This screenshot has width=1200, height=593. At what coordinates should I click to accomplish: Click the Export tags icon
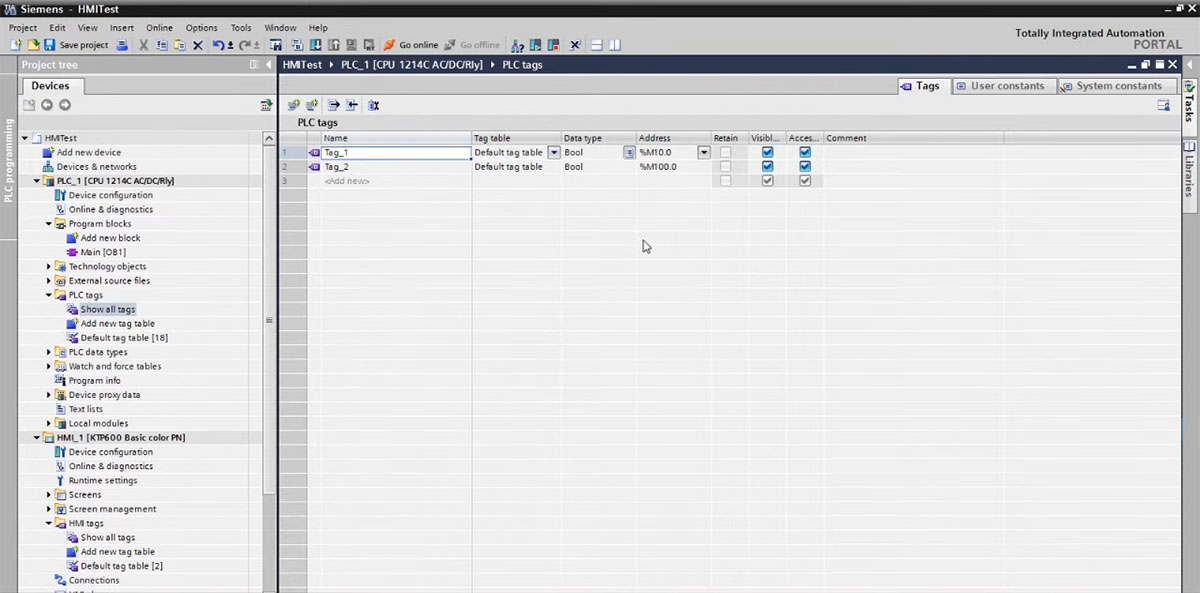[x=334, y=105]
